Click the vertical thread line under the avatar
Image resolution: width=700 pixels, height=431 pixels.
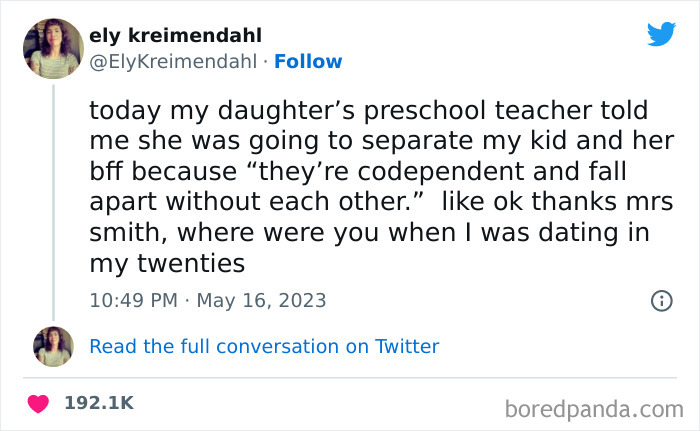pos(53,200)
